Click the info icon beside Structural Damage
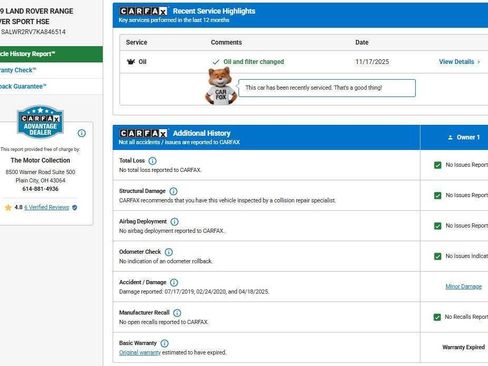Screen dimensions: 488x366 (173, 191)
